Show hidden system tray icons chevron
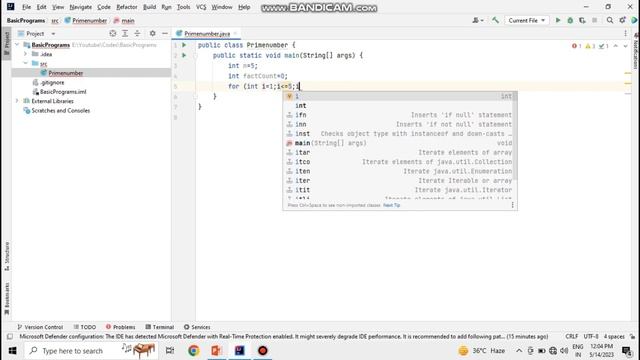The image size is (640, 360). (518, 351)
